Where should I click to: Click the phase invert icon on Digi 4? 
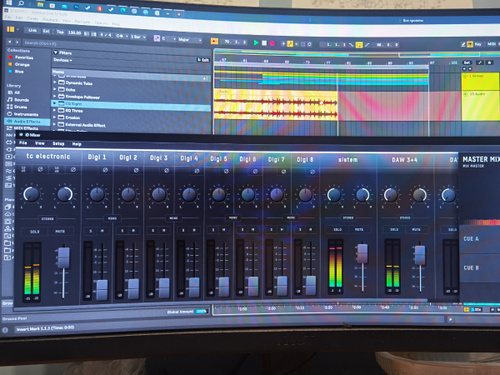(197, 171)
